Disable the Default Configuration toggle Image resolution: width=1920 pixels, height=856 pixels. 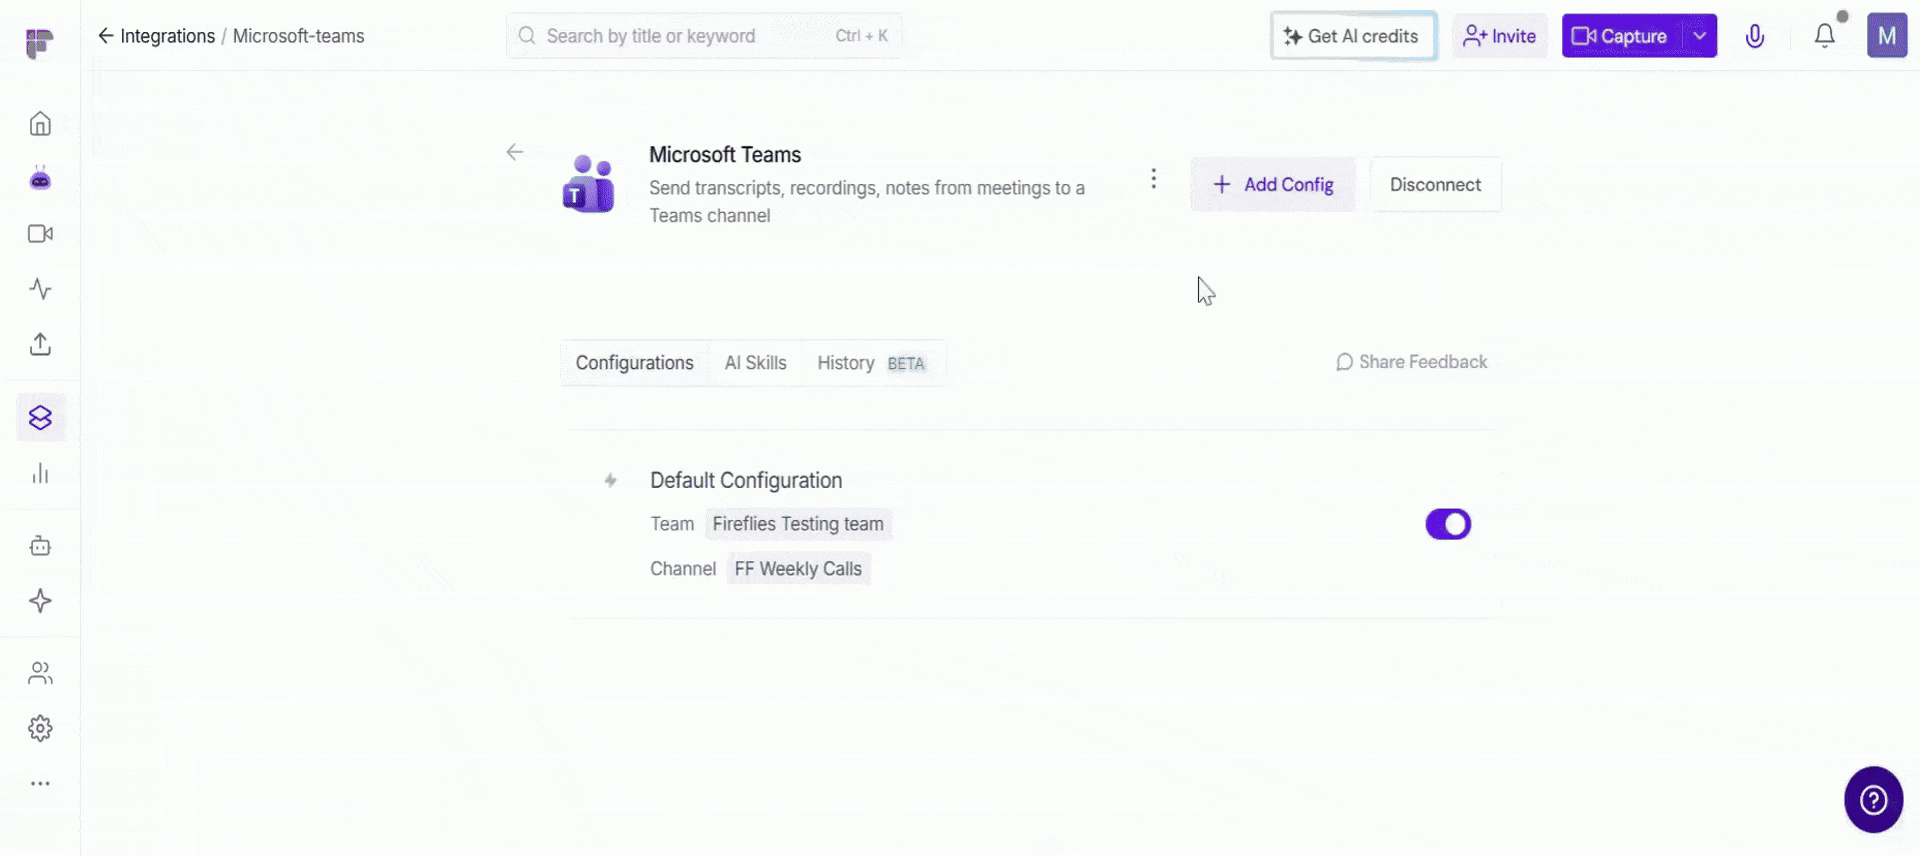point(1448,524)
